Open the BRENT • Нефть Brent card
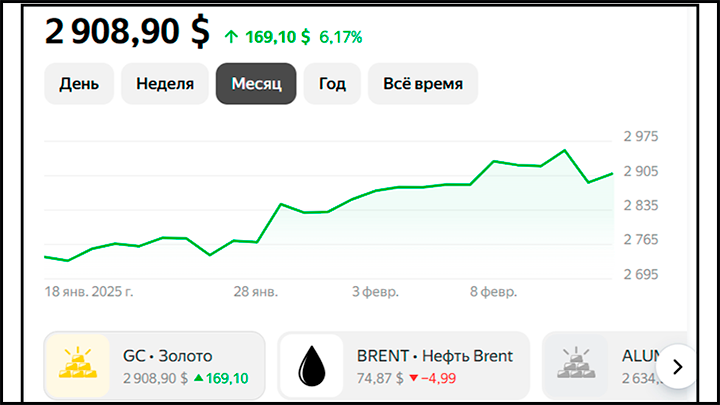 point(404,366)
